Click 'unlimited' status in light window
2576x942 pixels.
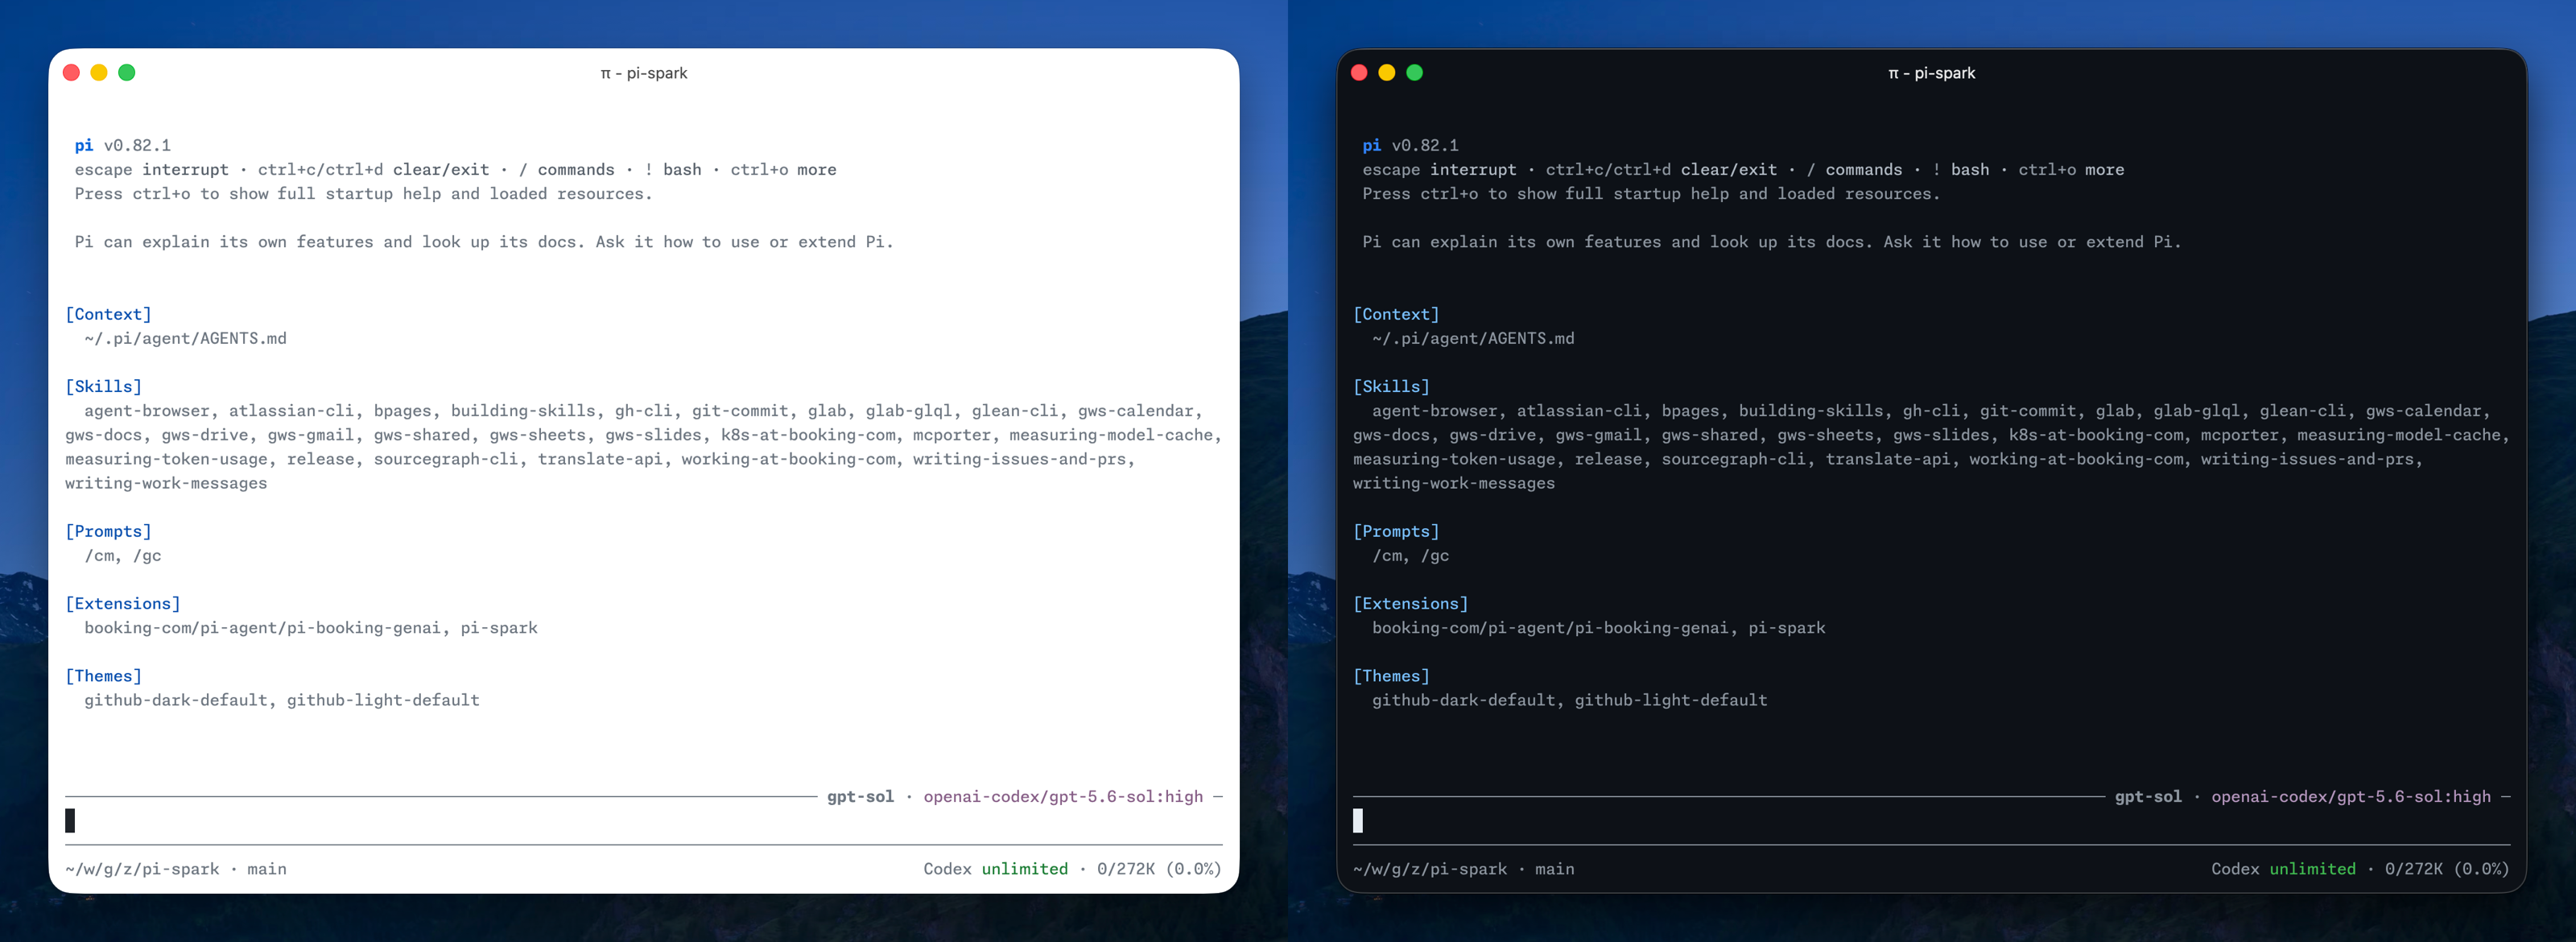(x=1025, y=869)
